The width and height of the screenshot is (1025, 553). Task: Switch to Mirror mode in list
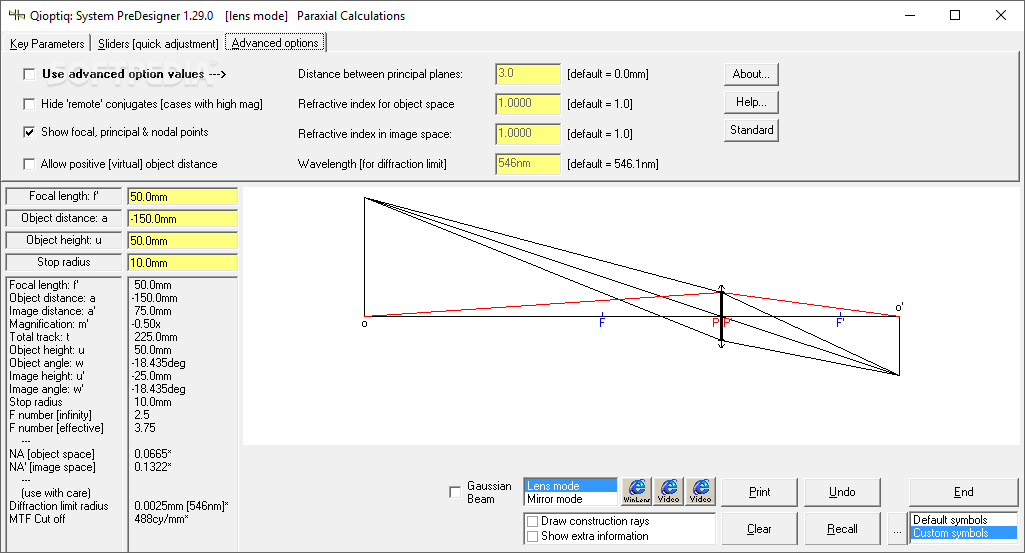(571, 499)
